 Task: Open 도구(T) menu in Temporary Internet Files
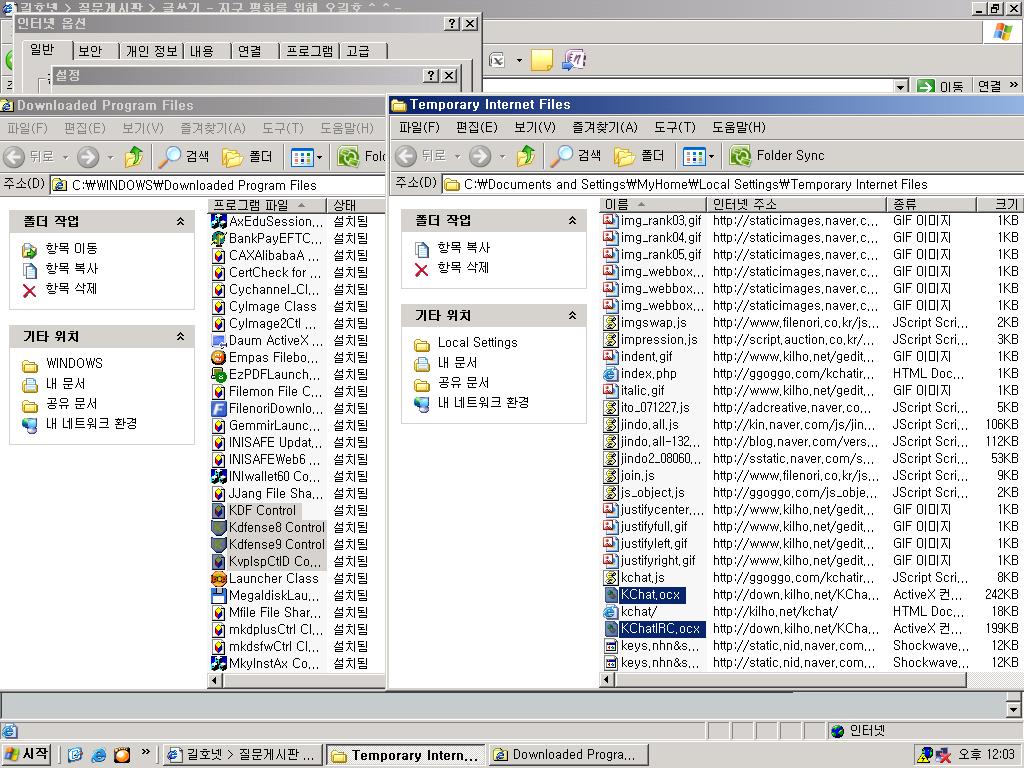(674, 127)
